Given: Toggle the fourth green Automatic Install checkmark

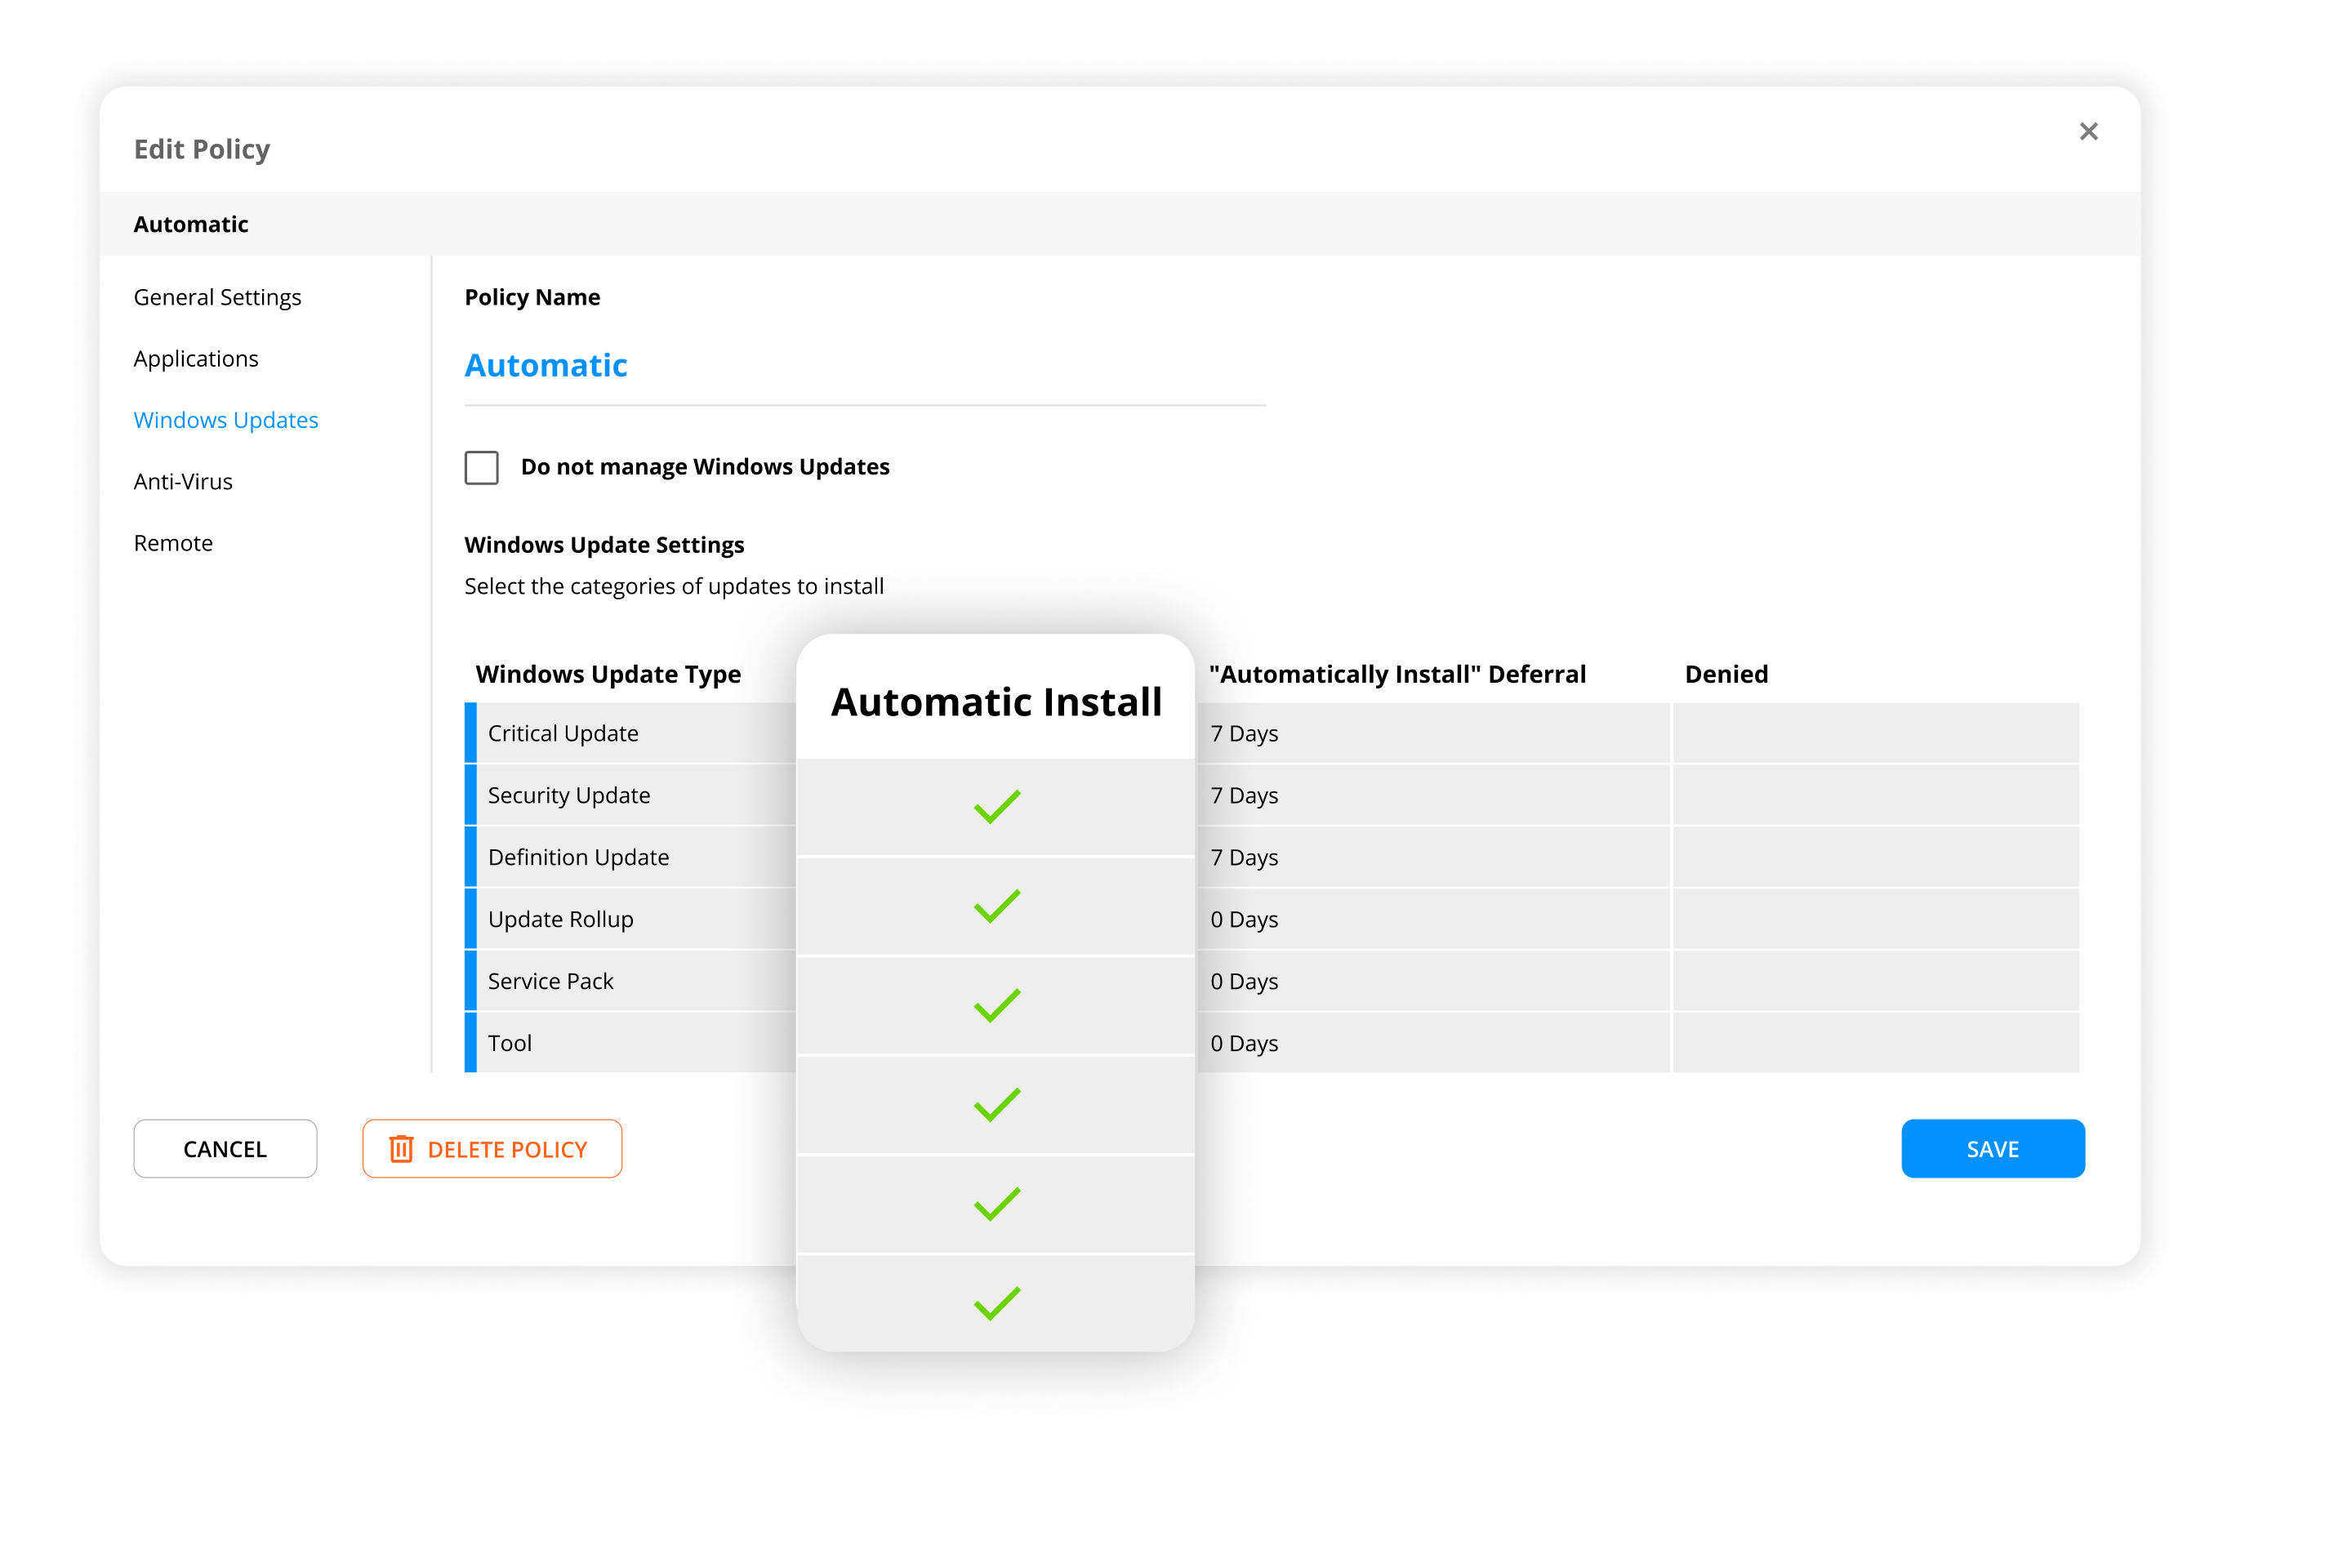Looking at the screenshot, I should tap(996, 1104).
